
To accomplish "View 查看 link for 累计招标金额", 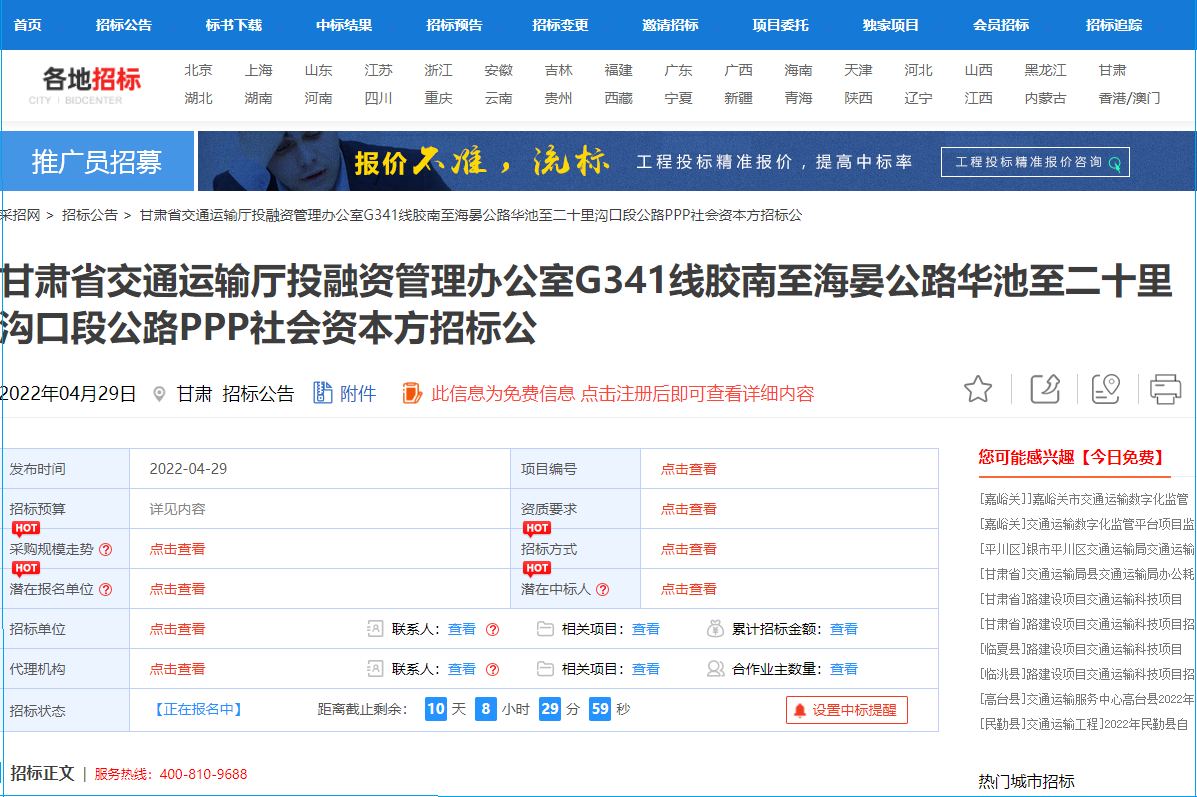I will tap(844, 629).
